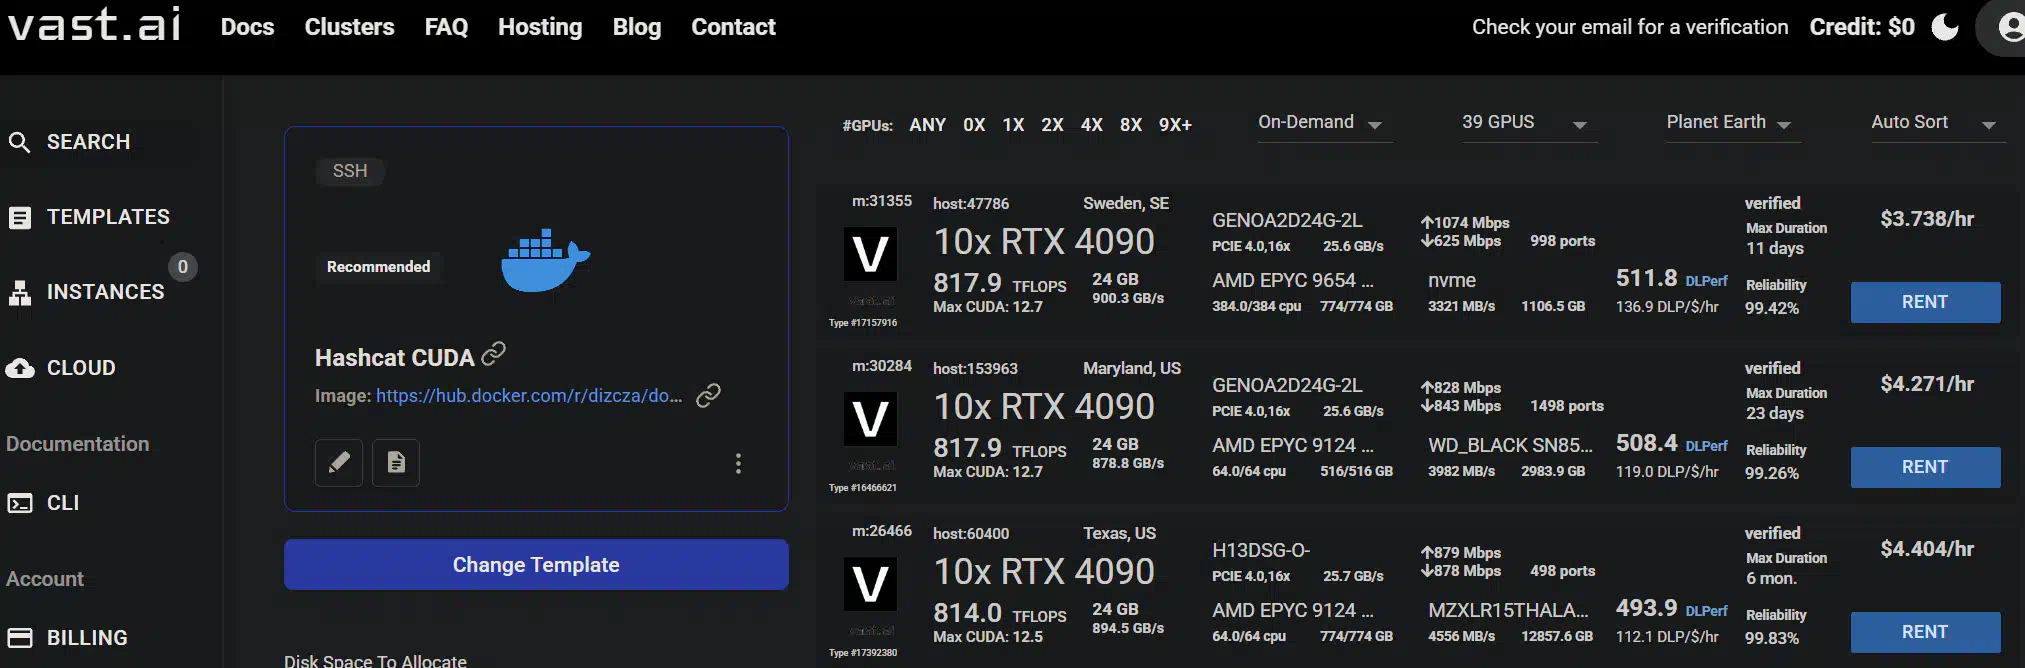Open the Clusters page
Screen dimensions: 2025x668
click(349, 27)
